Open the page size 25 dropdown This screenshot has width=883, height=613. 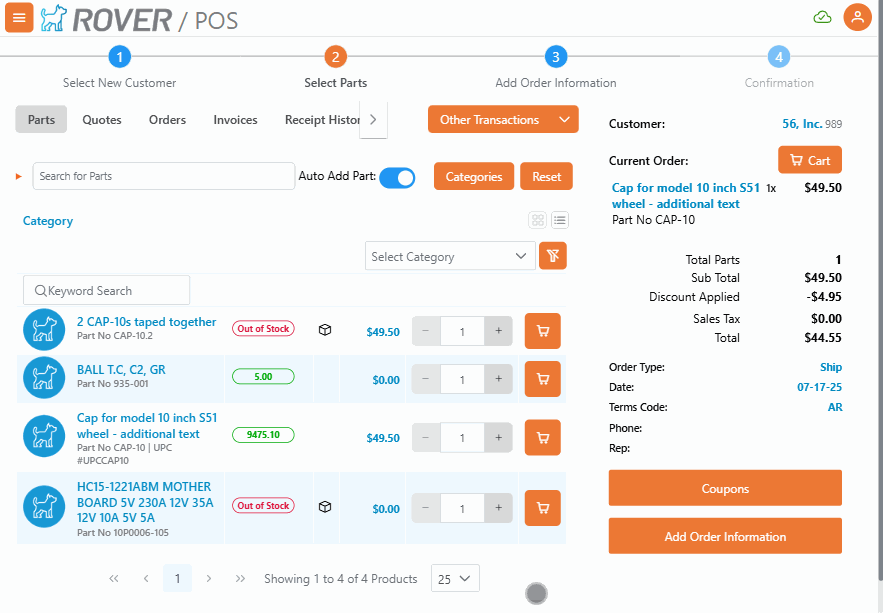point(455,579)
